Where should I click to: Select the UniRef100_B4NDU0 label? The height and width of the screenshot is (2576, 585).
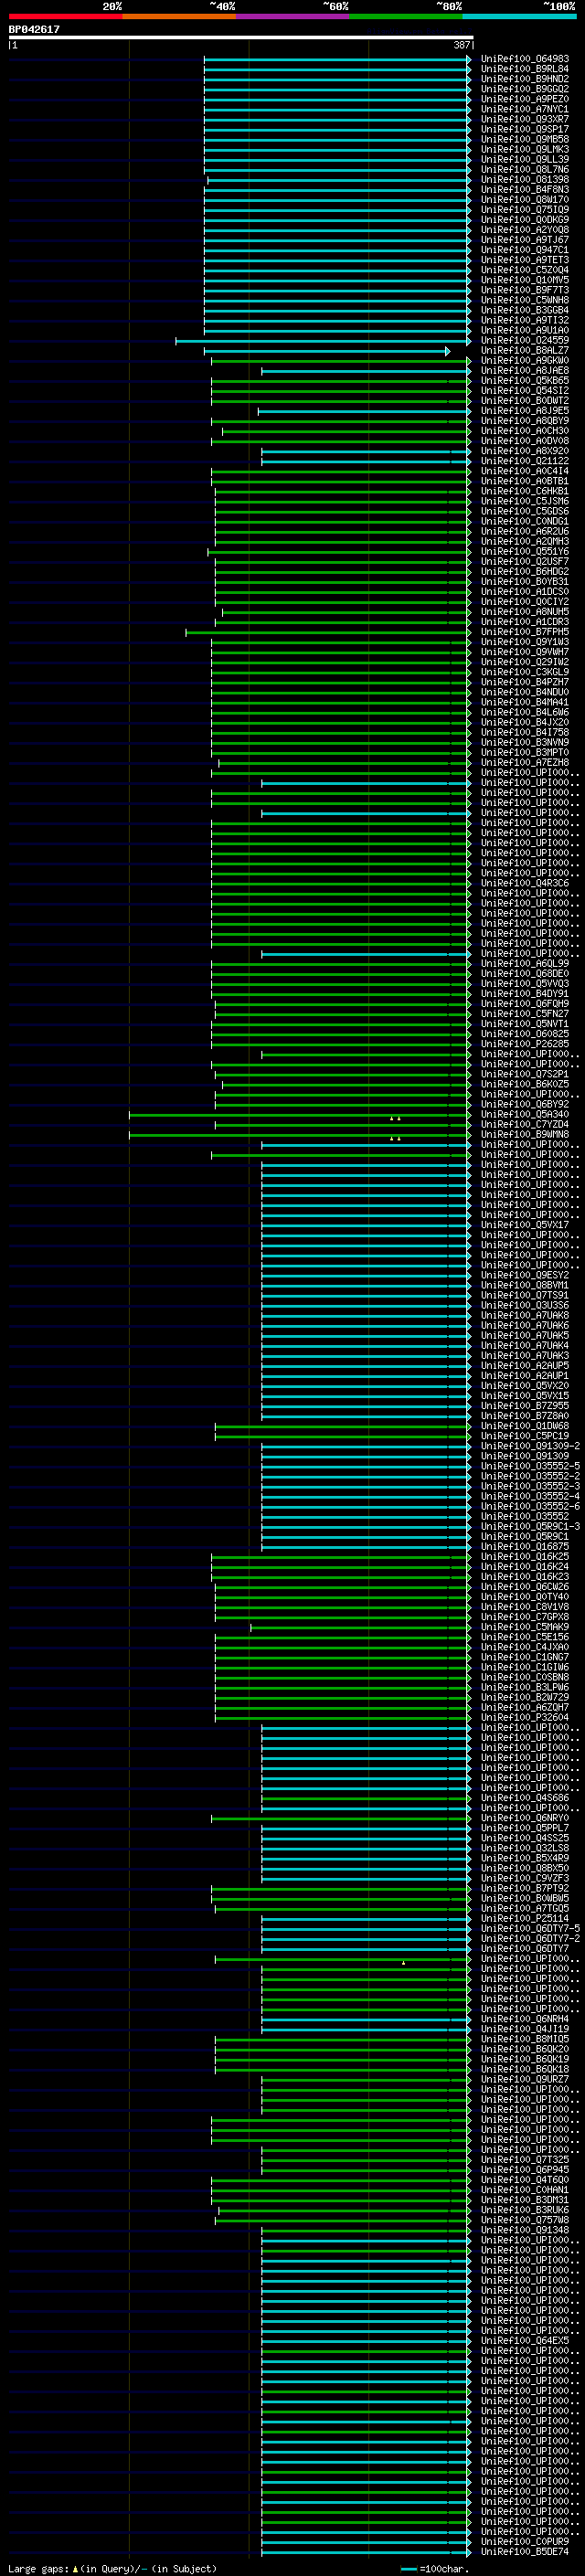(x=524, y=692)
